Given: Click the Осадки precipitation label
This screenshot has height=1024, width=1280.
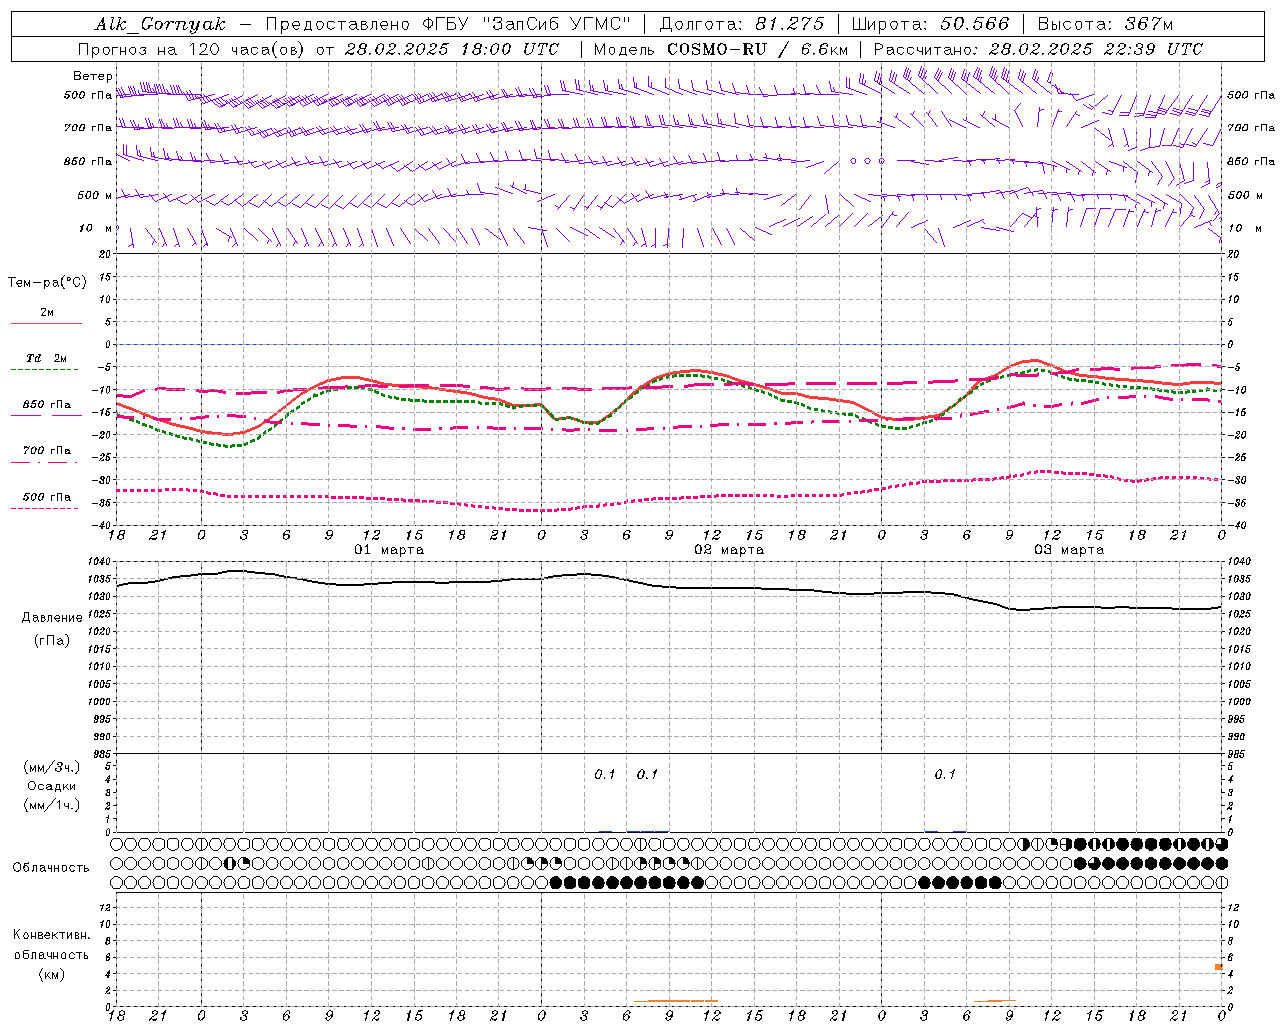Looking at the screenshot, I should click(x=51, y=786).
